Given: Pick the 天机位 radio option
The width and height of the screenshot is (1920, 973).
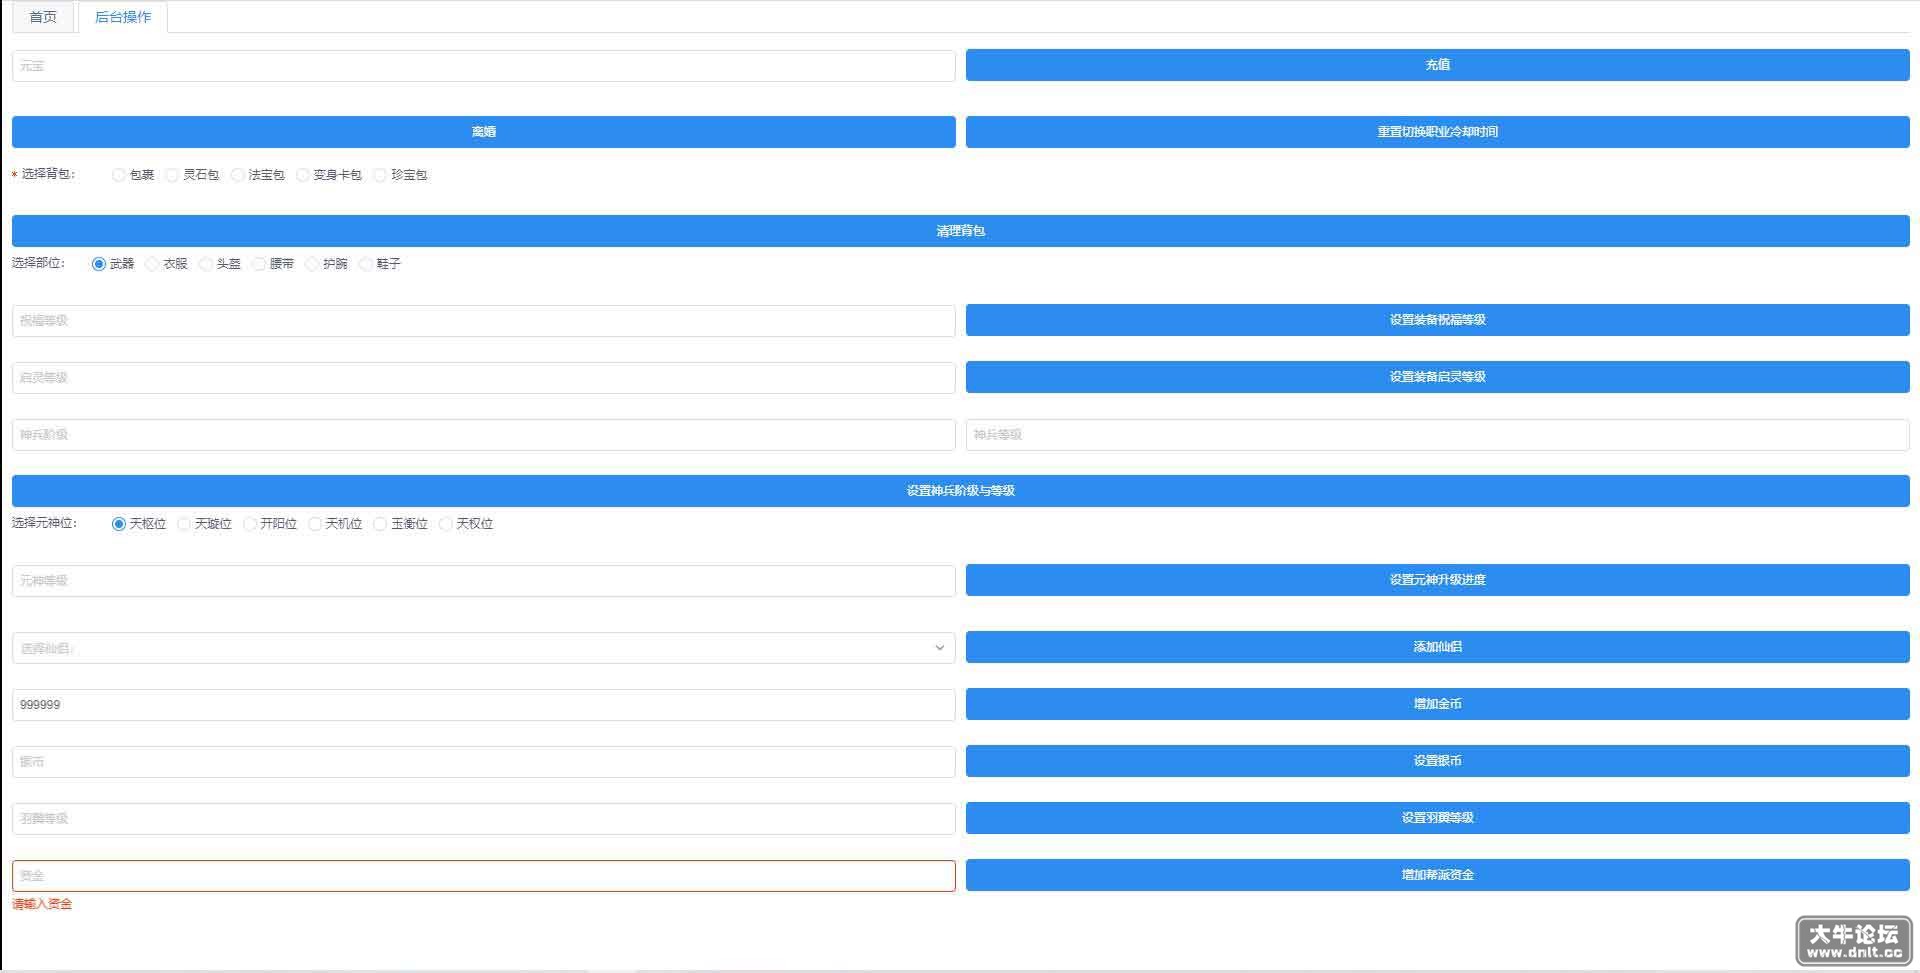Looking at the screenshot, I should [x=315, y=524].
